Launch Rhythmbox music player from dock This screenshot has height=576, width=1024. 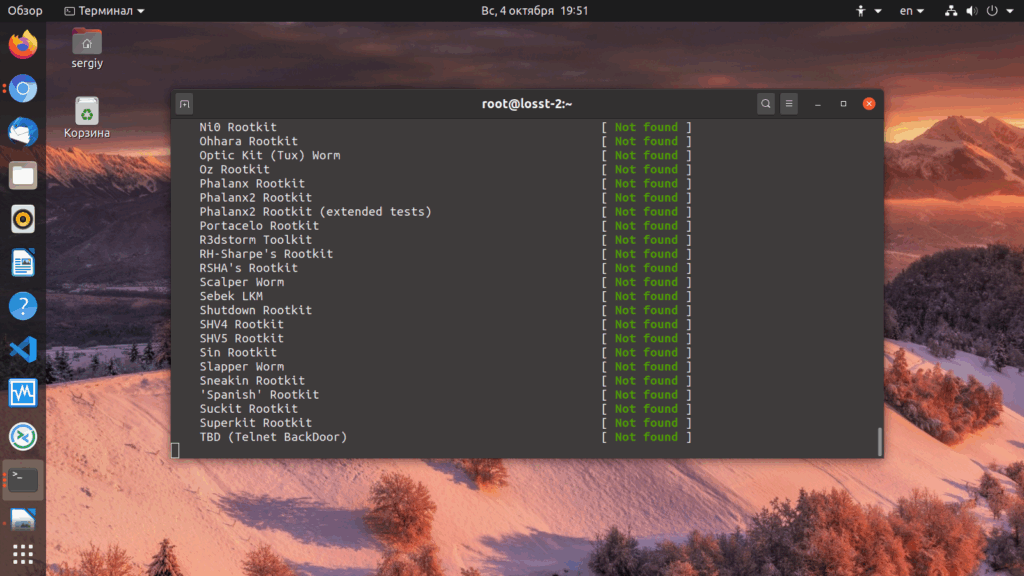coord(23,219)
